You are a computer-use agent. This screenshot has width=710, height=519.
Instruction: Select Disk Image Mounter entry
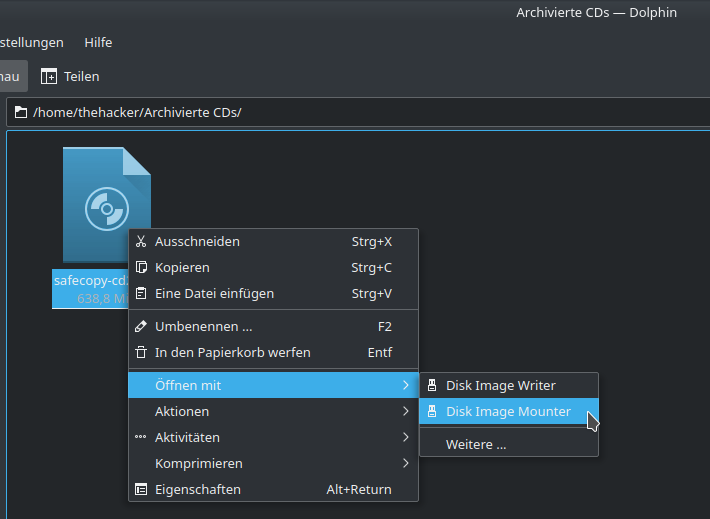tap(508, 411)
